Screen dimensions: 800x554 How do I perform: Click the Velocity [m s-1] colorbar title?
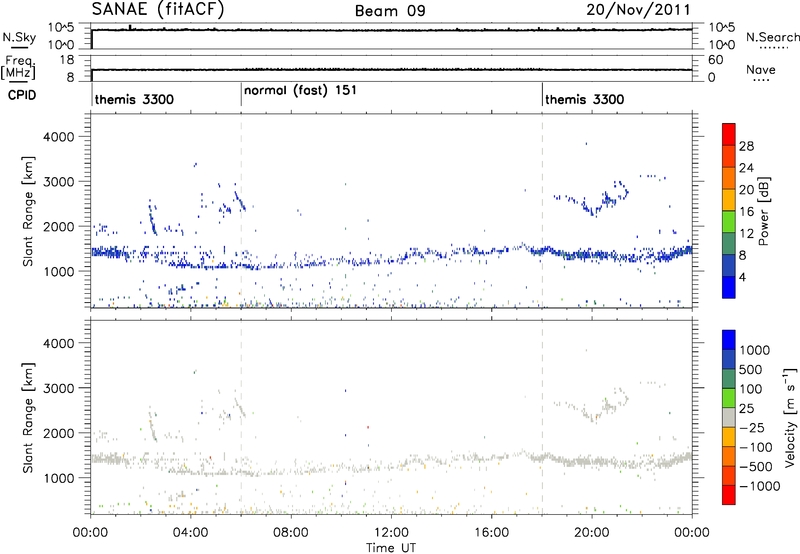tap(790, 417)
